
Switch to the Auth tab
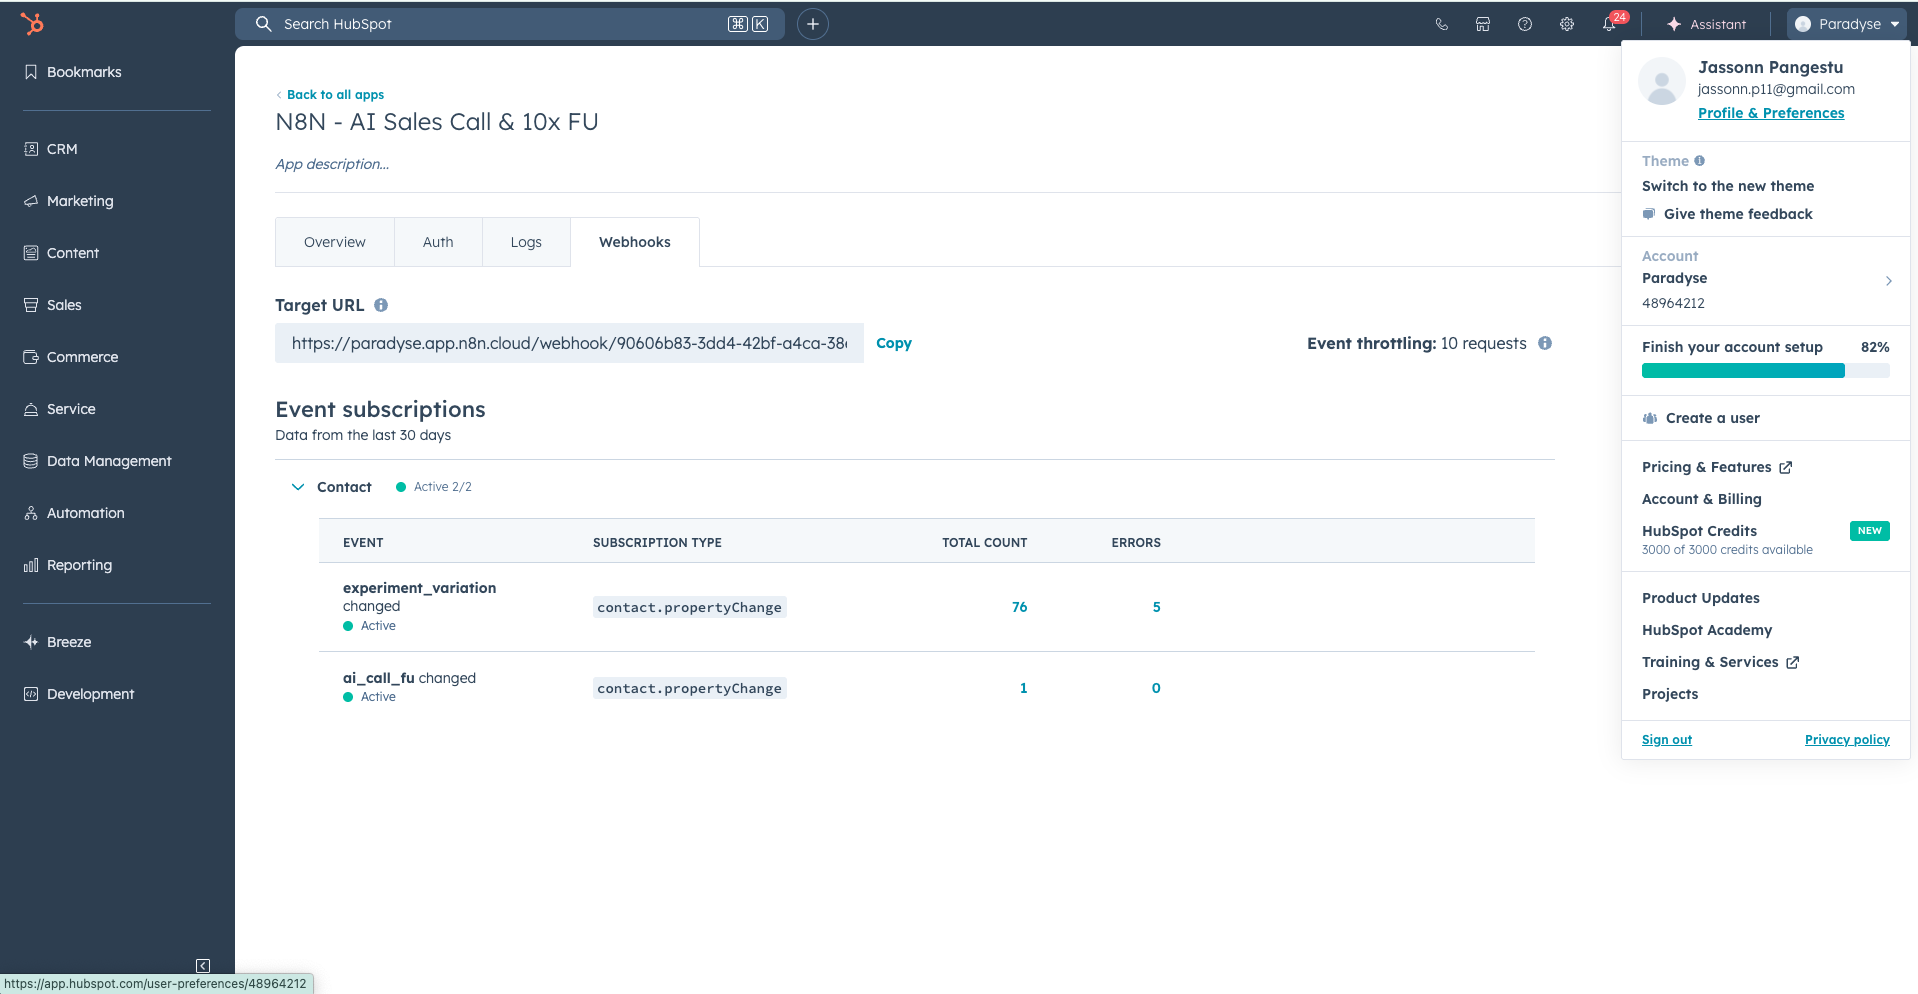[437, 241]
